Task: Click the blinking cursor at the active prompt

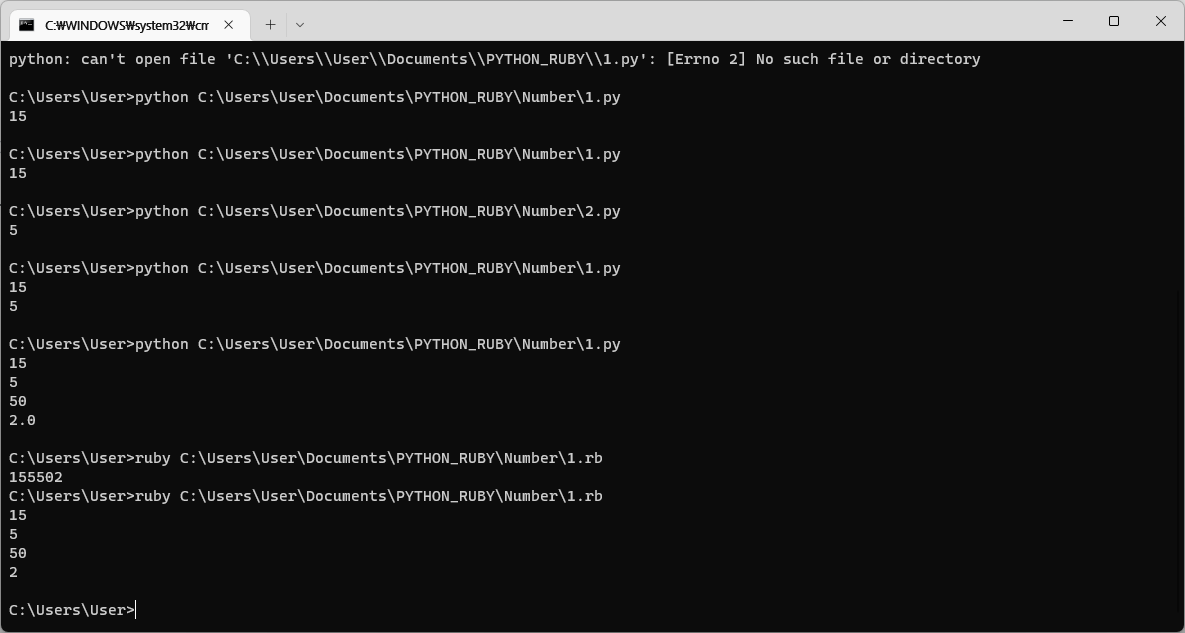Action: (135, 609)
